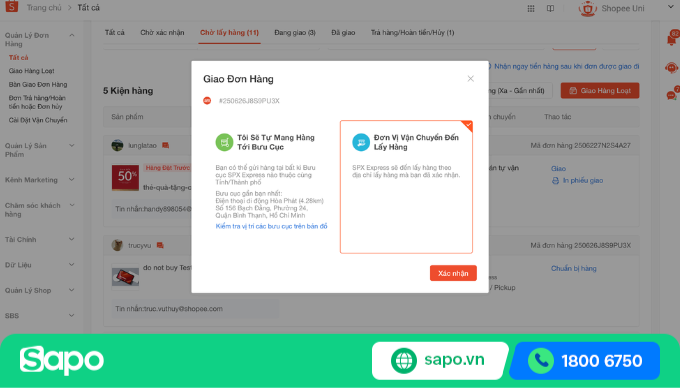Open Đơn Trả hàng/Hoàn tiền sidebar item
This screenshot has width=680, height=390.
coord(37,102)
